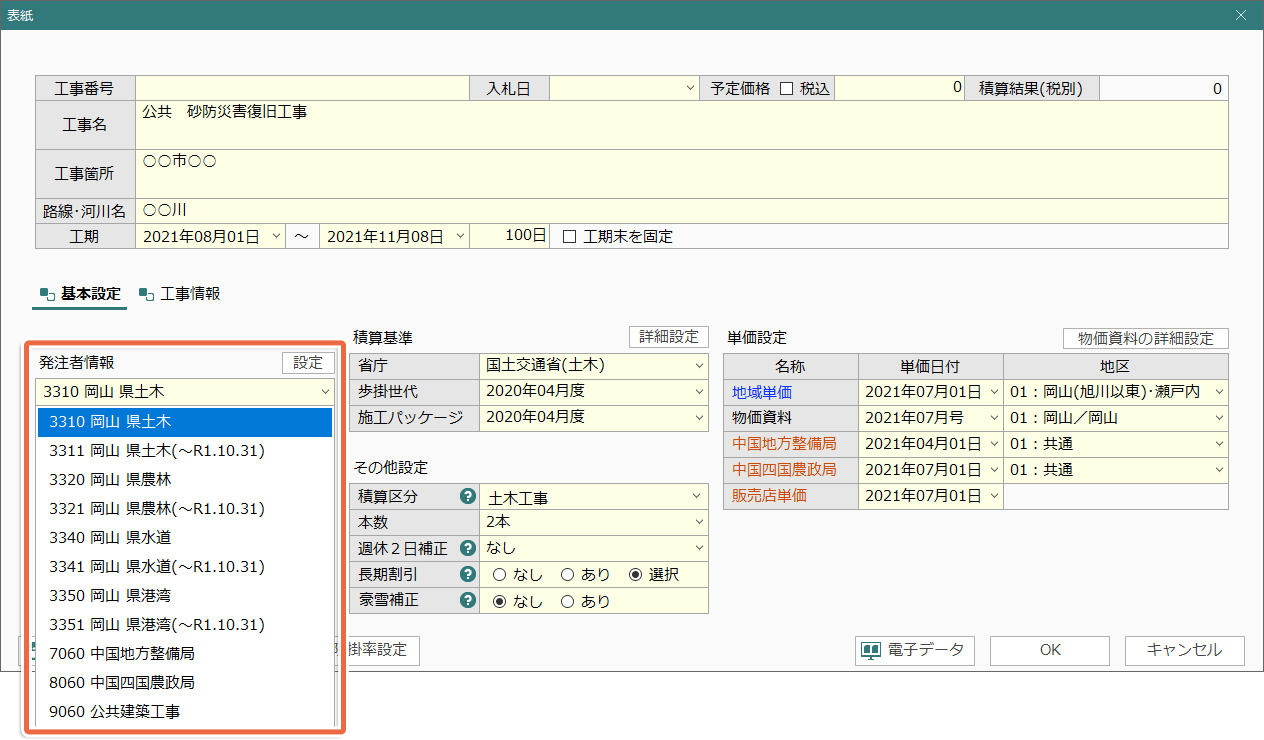Switch to the 基本設定 tab

80,294
